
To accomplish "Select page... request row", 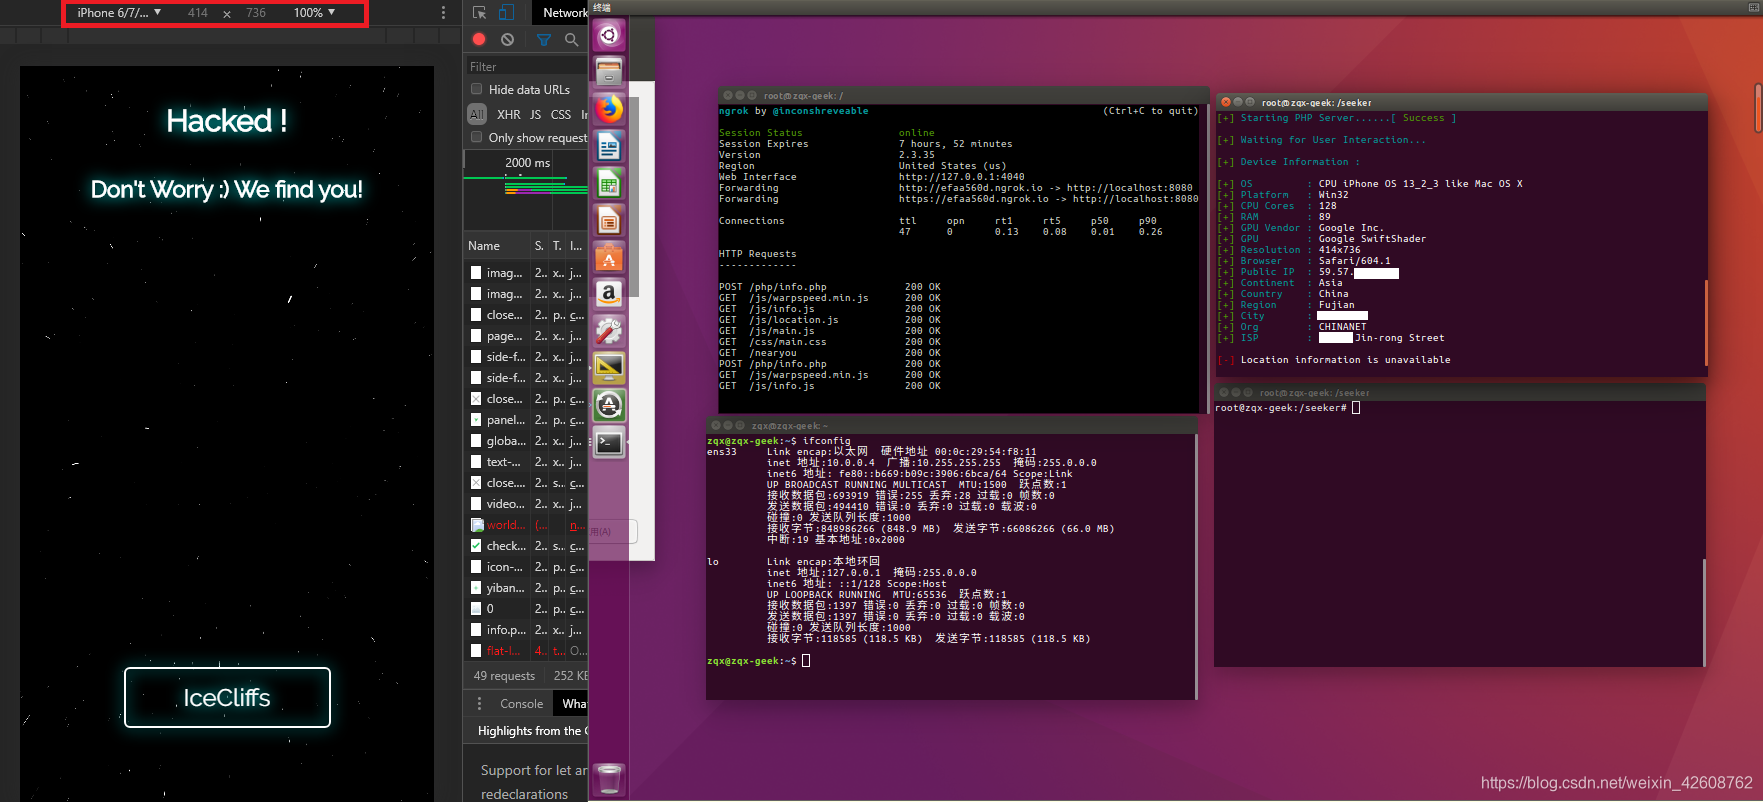I will coord(527,336).
